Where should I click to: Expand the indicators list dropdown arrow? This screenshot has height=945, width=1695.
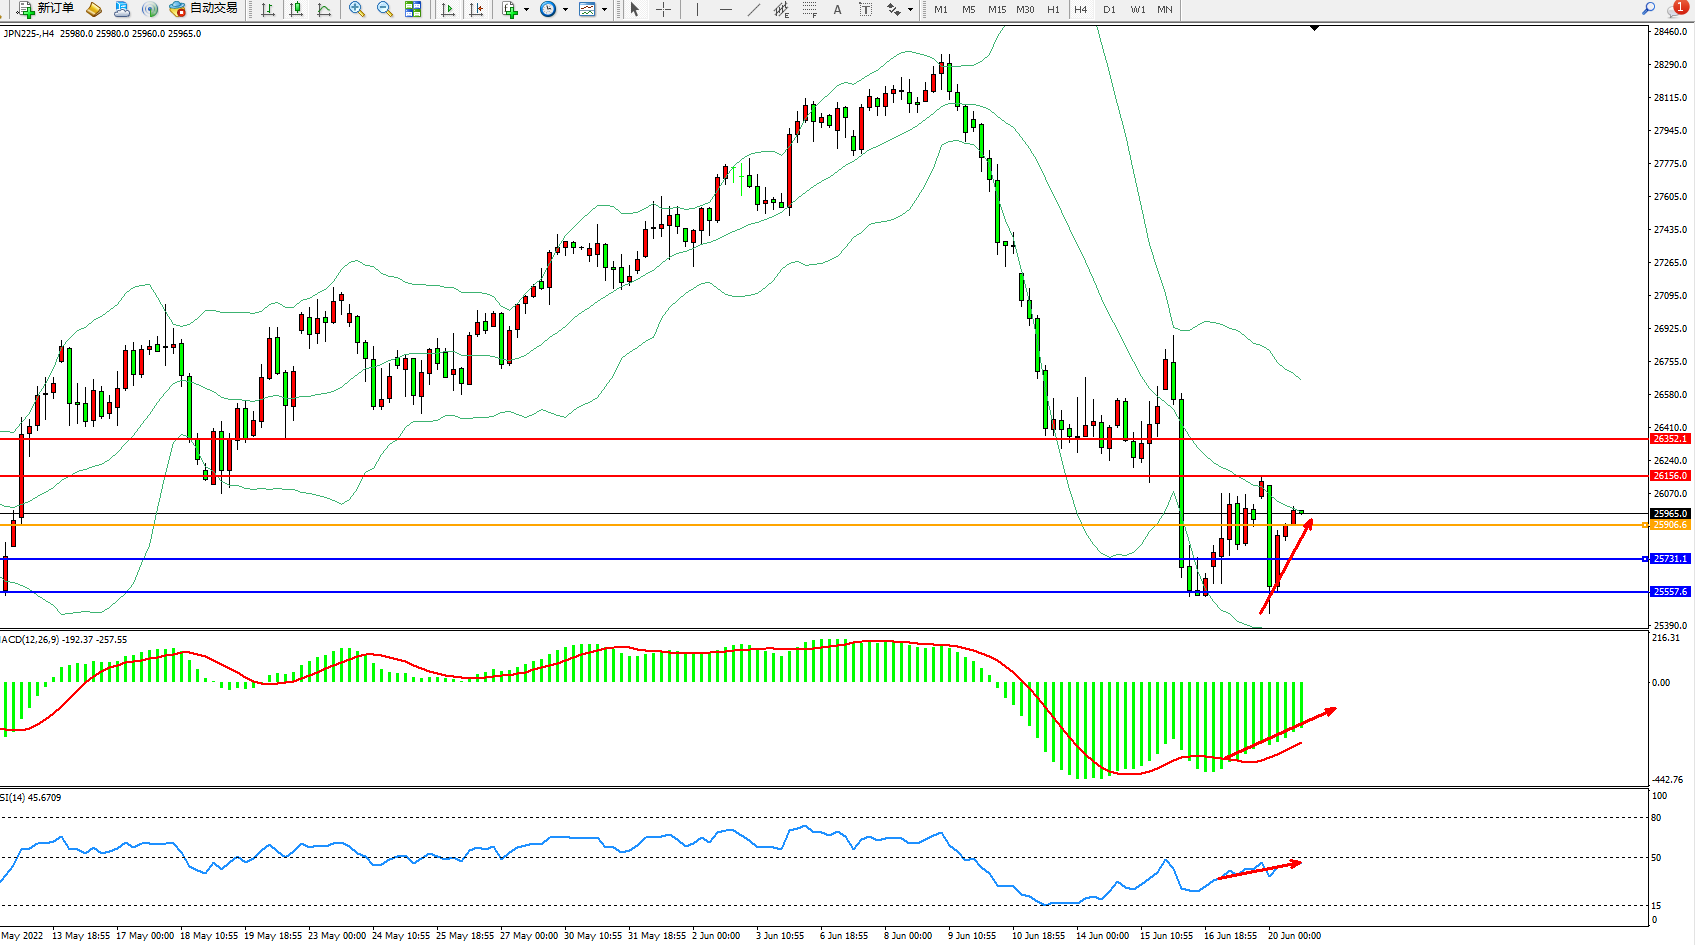[526, 9]
